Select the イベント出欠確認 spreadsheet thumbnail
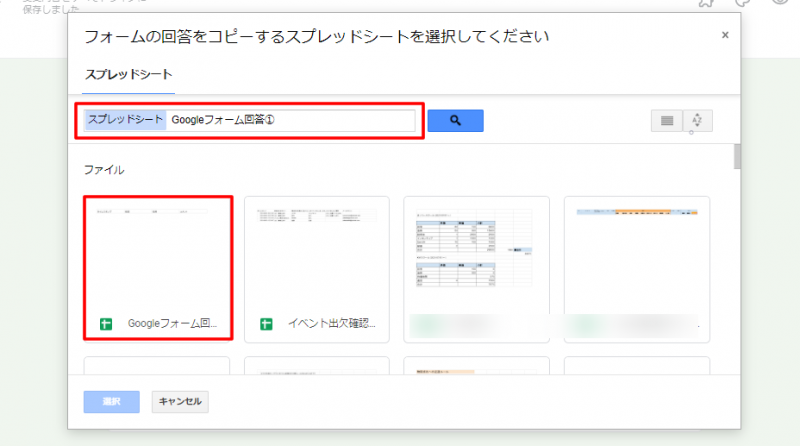This screenshot has width=800, height=446. tap(317, 255)
